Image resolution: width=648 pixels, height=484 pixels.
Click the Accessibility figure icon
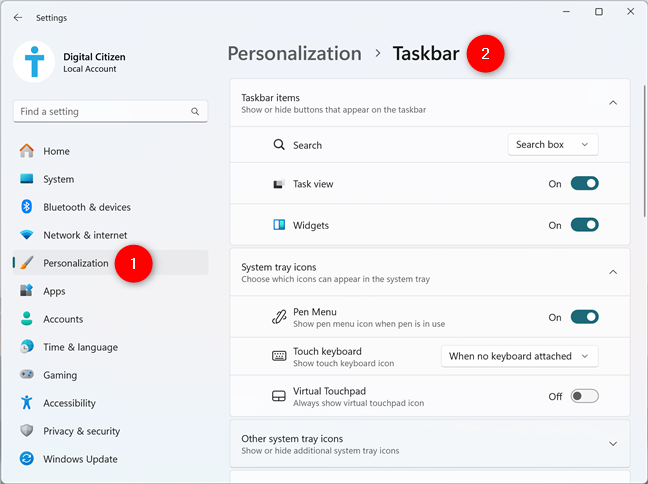click(26, 403)
